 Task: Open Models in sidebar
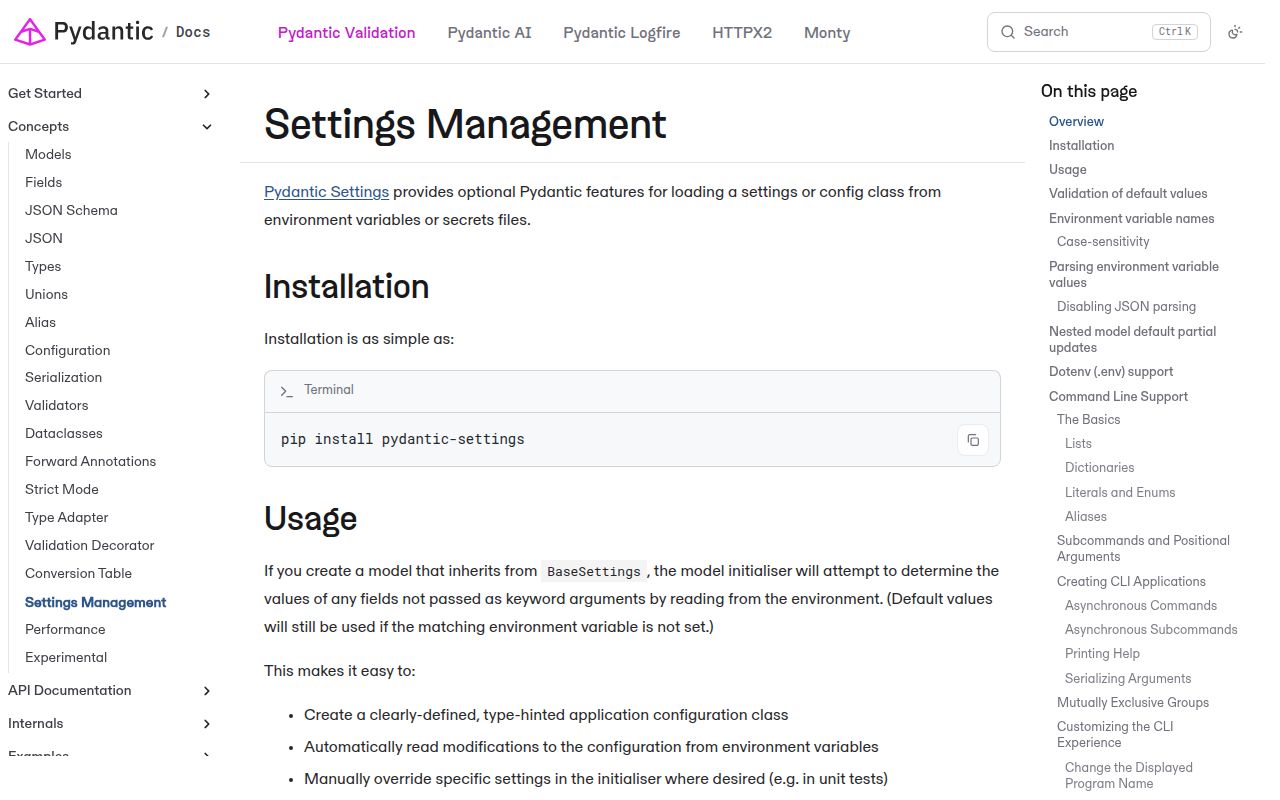pos(48,154)
